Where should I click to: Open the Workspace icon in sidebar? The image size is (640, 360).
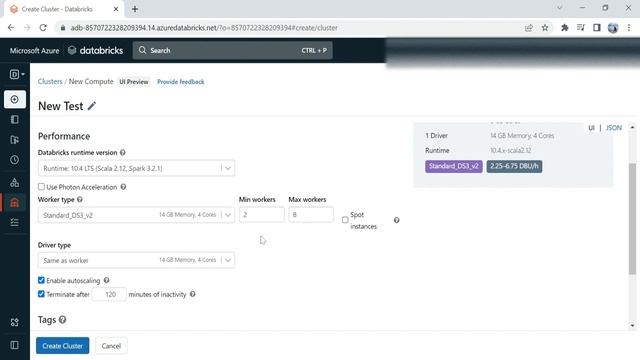pos(15,120)
